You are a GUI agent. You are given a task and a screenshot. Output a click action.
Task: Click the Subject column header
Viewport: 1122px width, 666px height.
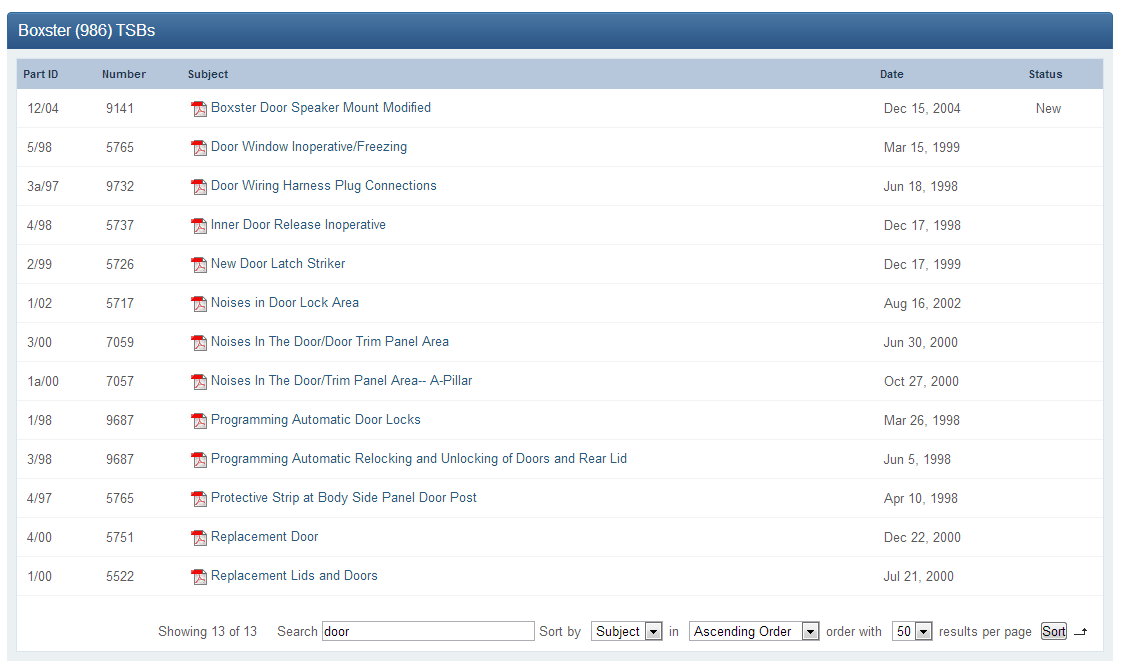pos(208,74)
